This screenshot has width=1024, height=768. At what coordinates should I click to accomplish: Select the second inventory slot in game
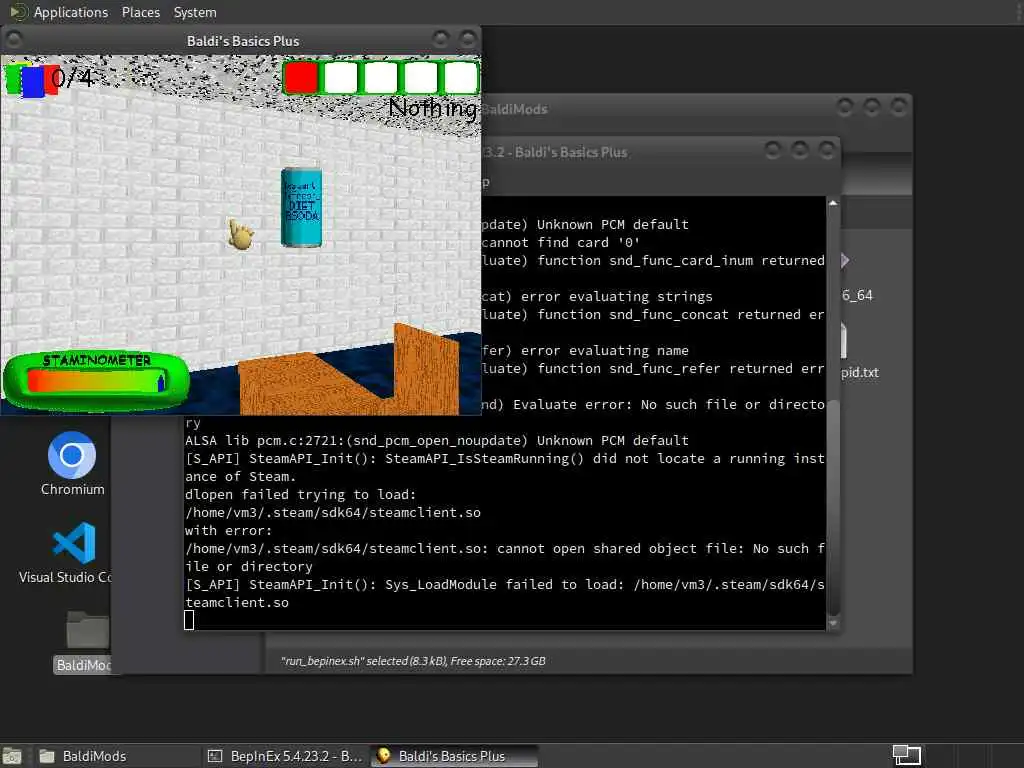click(341, 78)
